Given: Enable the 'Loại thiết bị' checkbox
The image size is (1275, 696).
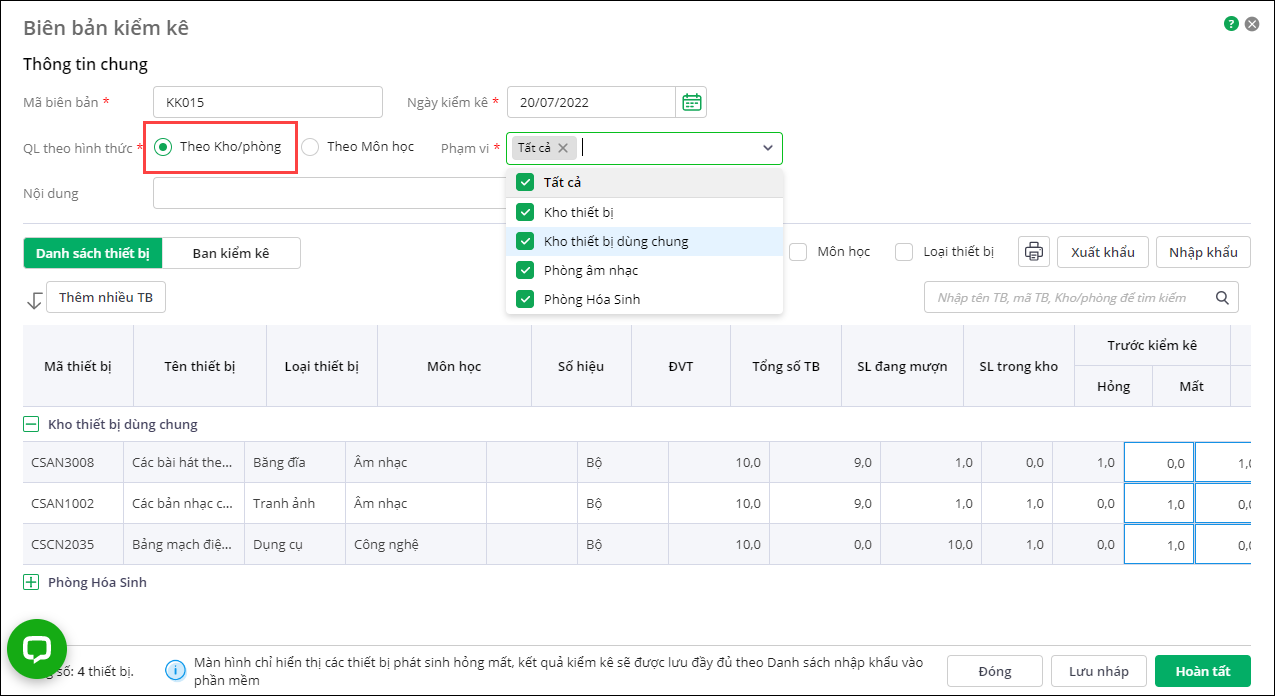Looking at the screenshot, I should tap(904, 252).
